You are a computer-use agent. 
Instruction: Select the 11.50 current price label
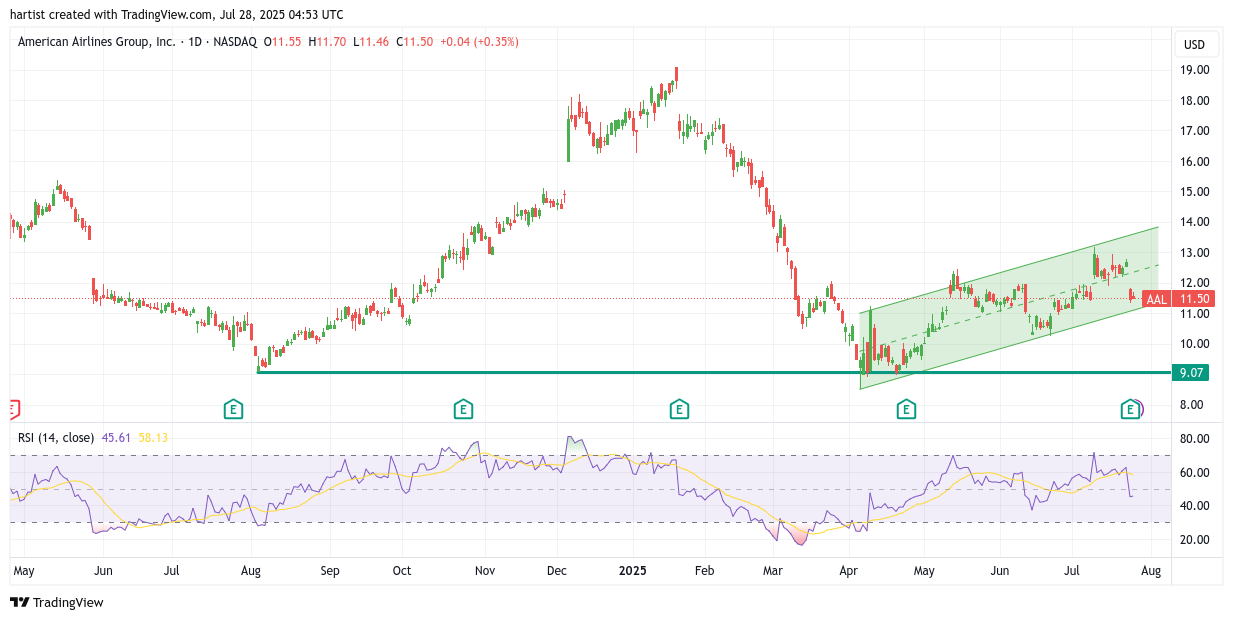pos(1195,299)
